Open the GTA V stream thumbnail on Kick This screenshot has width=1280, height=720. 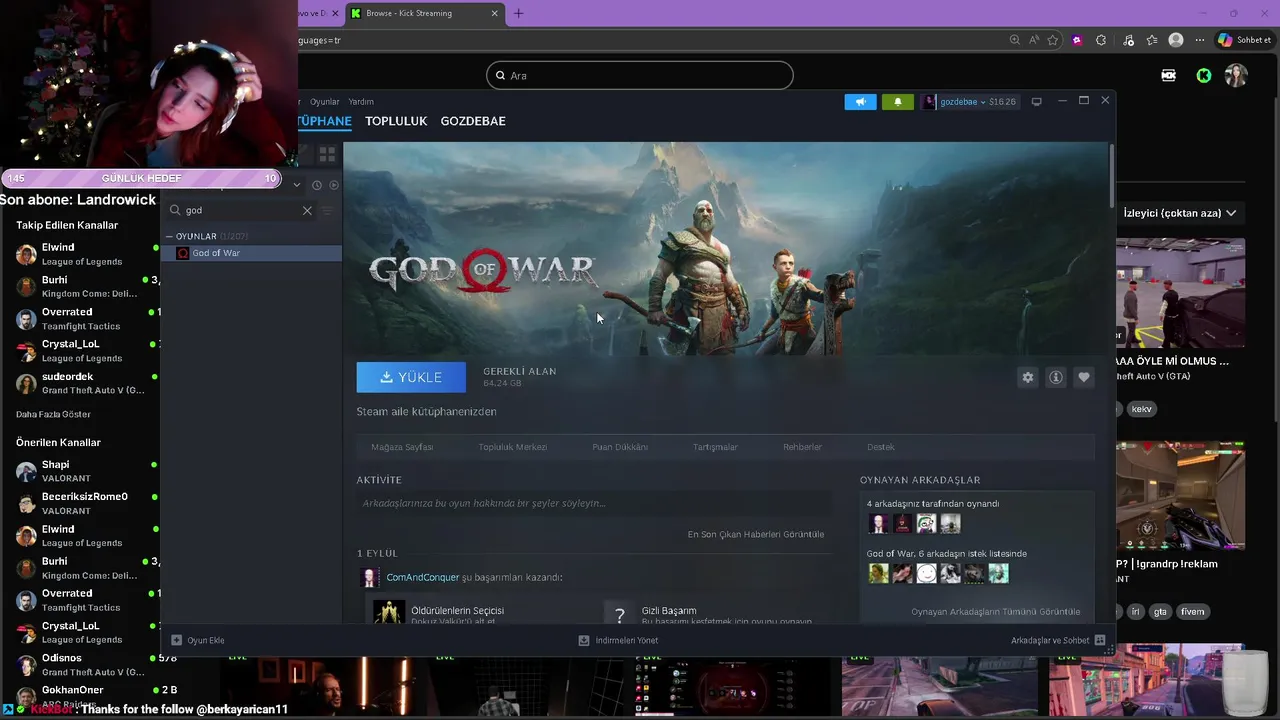pos(1181,292)
